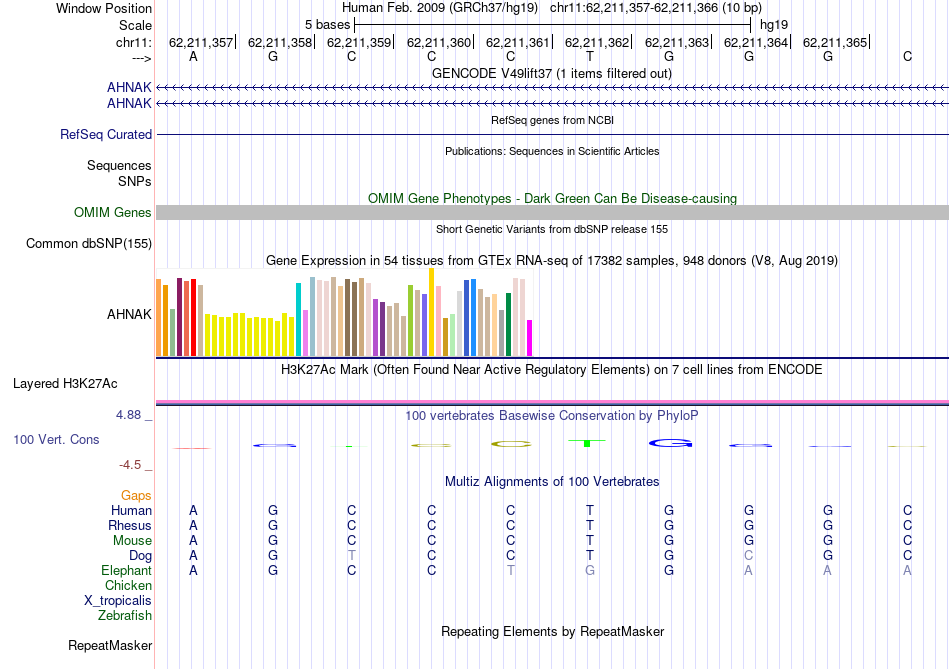This screenshot has height=669, width=950.
Task: Open the Common dbSNP(155) track label
Action: pyautogui.click(x=89, y=244)
